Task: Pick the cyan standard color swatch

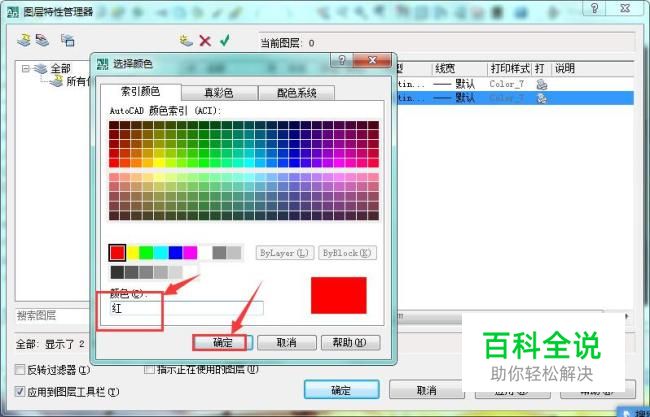Action: (161, 253)
